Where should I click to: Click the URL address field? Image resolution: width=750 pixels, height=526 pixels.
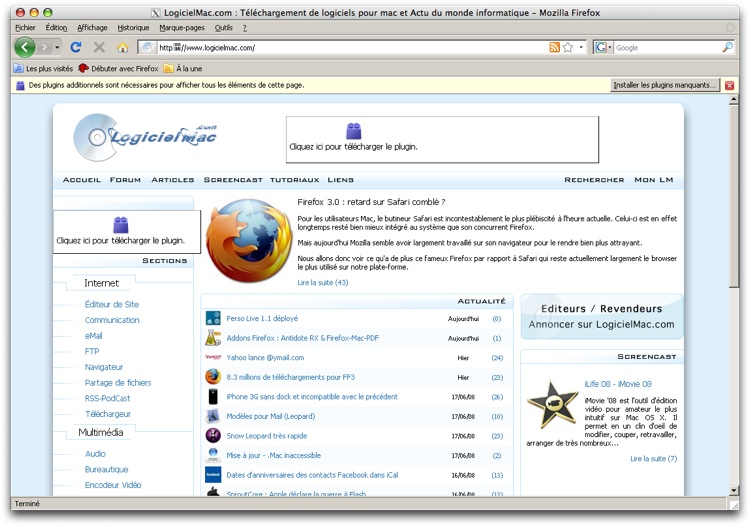coord(352,47)
